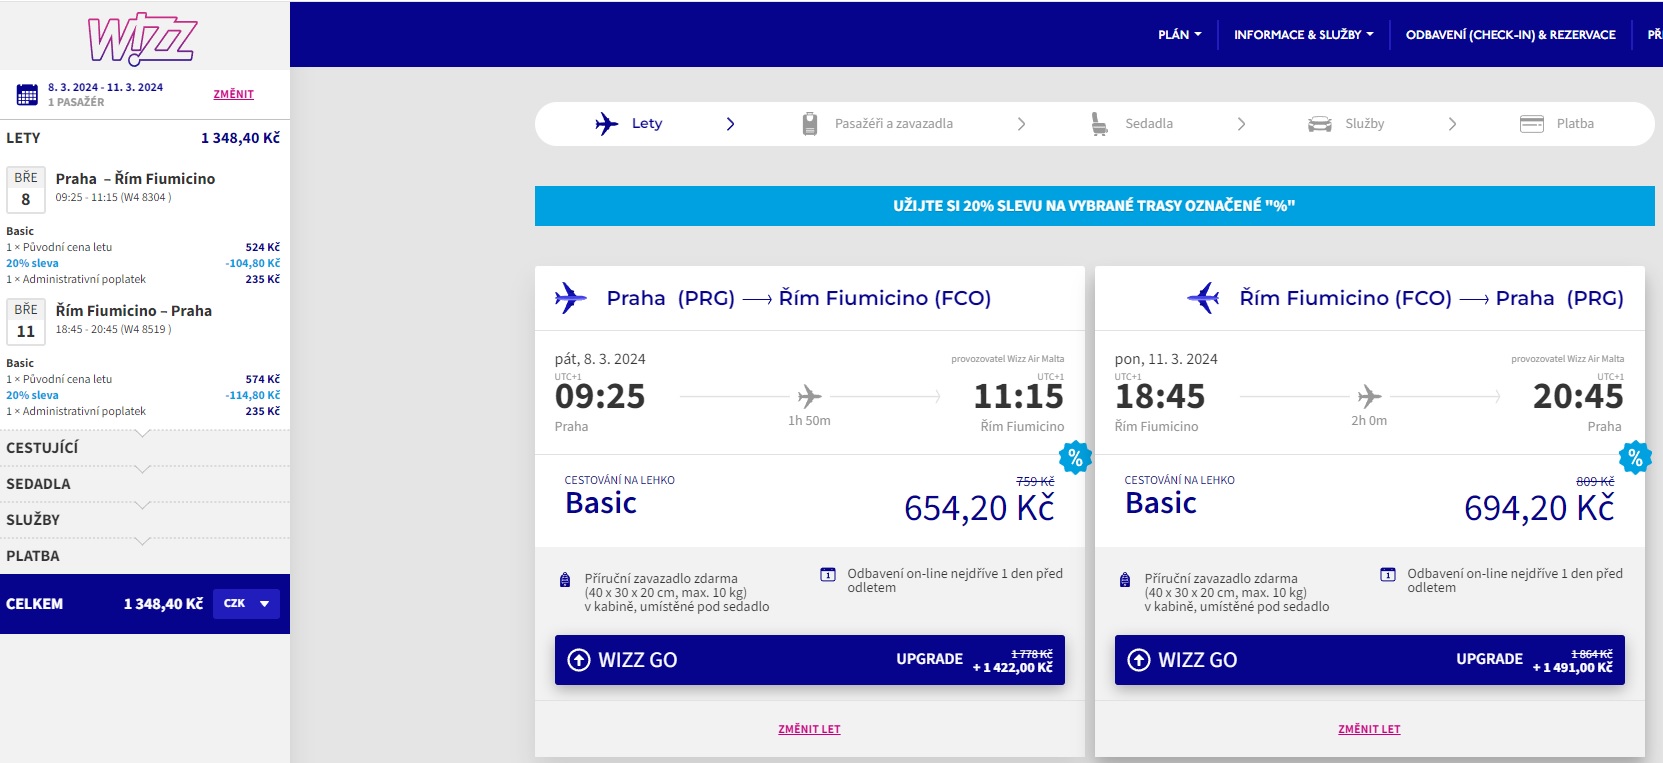Viewport: 1663px width, 763px height.
Task: Click the check-in calendar icon on the return fare
Action: [x=1388, y=574]
